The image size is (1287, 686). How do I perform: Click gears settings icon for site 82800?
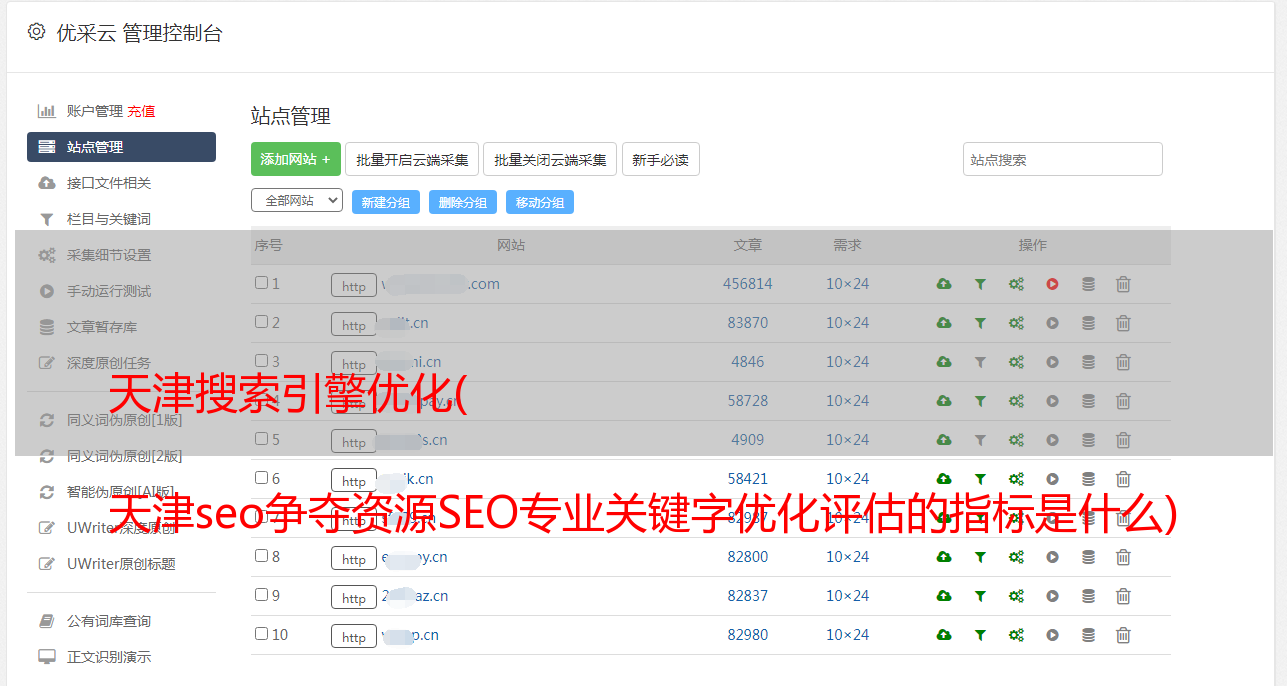pyautogui.click(x=1016, y=557)
